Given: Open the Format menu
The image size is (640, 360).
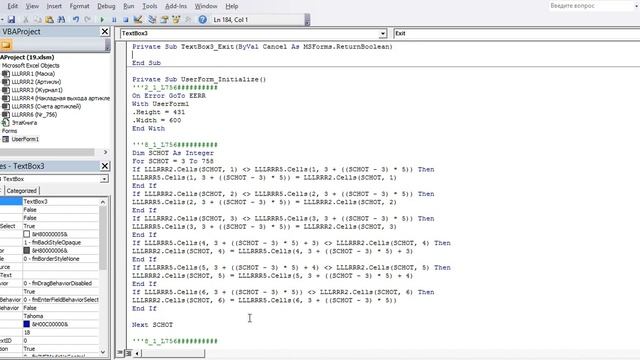Looking at the screenshot, I should click(x=79, y=6).
